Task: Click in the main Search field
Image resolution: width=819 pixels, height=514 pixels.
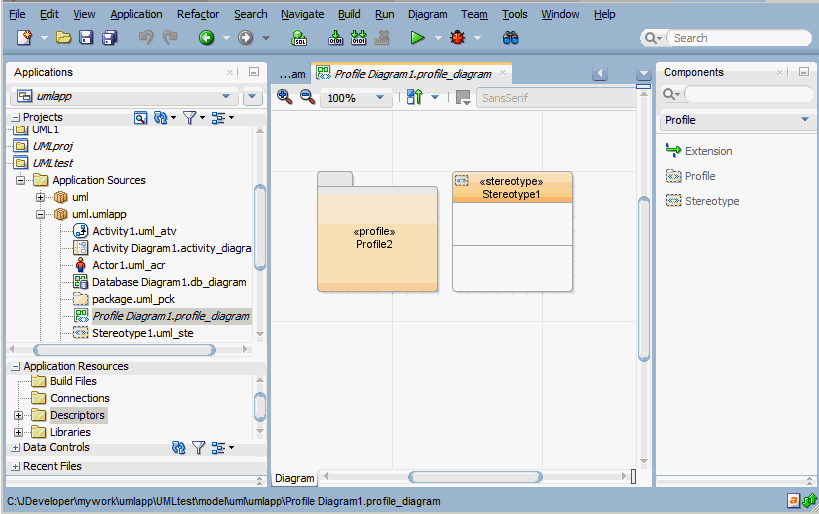Action: (x=739, y=38)
